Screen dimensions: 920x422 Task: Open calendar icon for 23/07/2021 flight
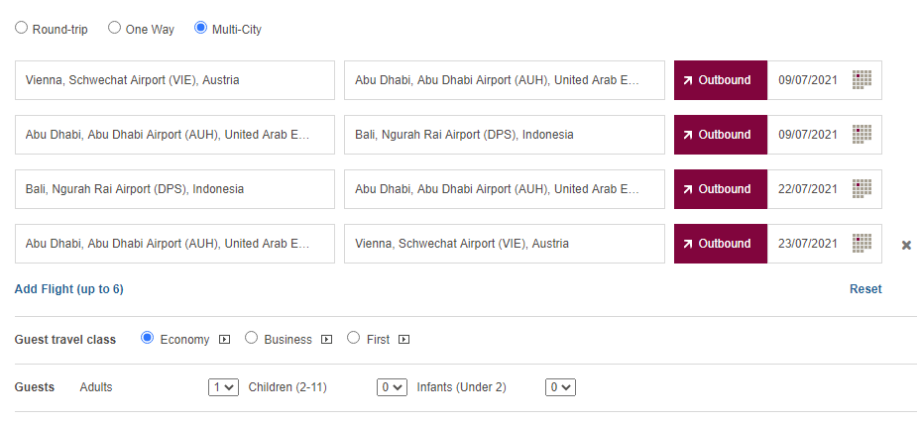pyautogui.click(x=862, y=243)
